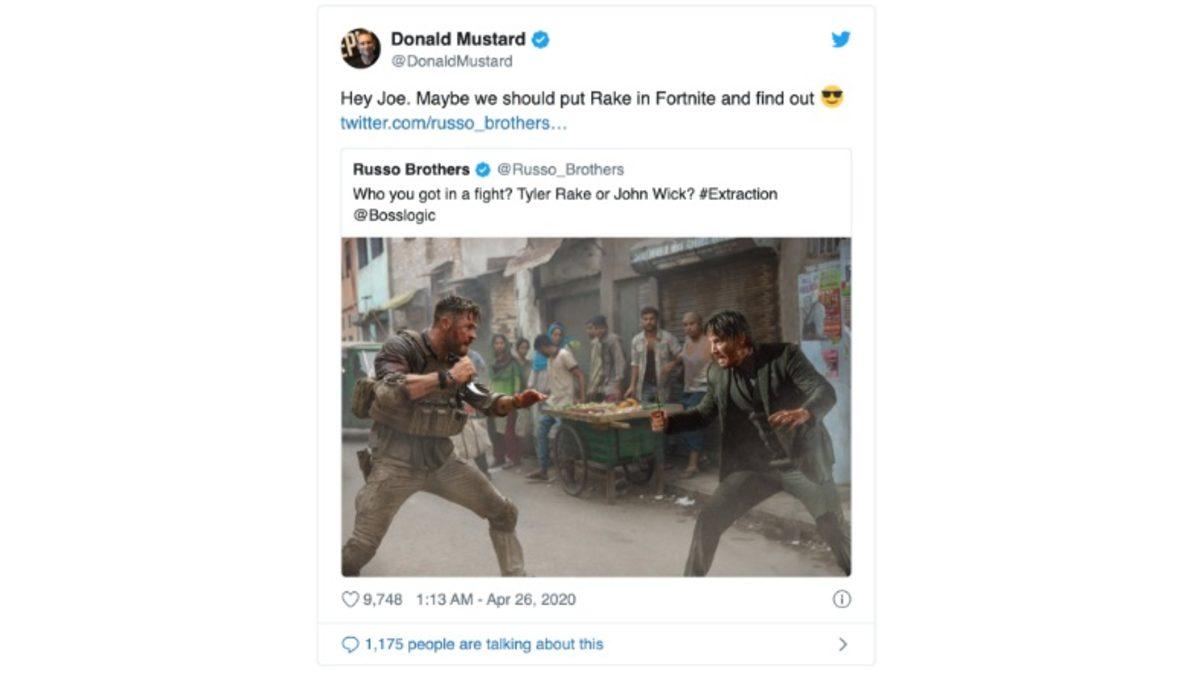Viewport: 1200px width, 675px height.
Task: Click Donald Mustard's verified badge
Action: tap(540, 39)
